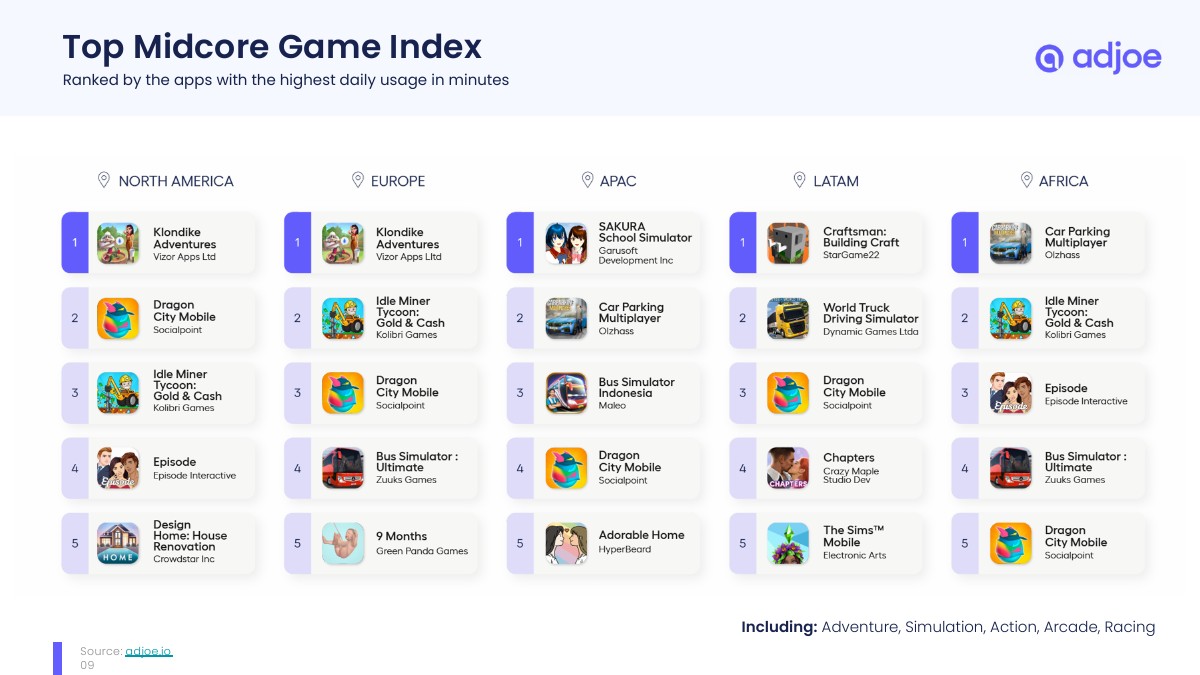This screenshot has height=675, width=1200.
Task: Select the APAC region heading
Action: click(x=618, y=181)
